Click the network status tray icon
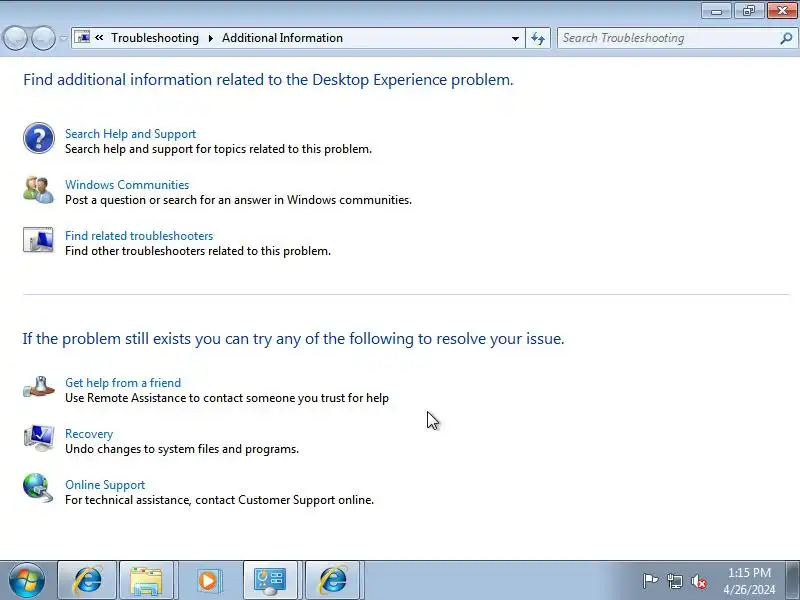800x600 pixels. pyautogui.click(x=674, y=581)
